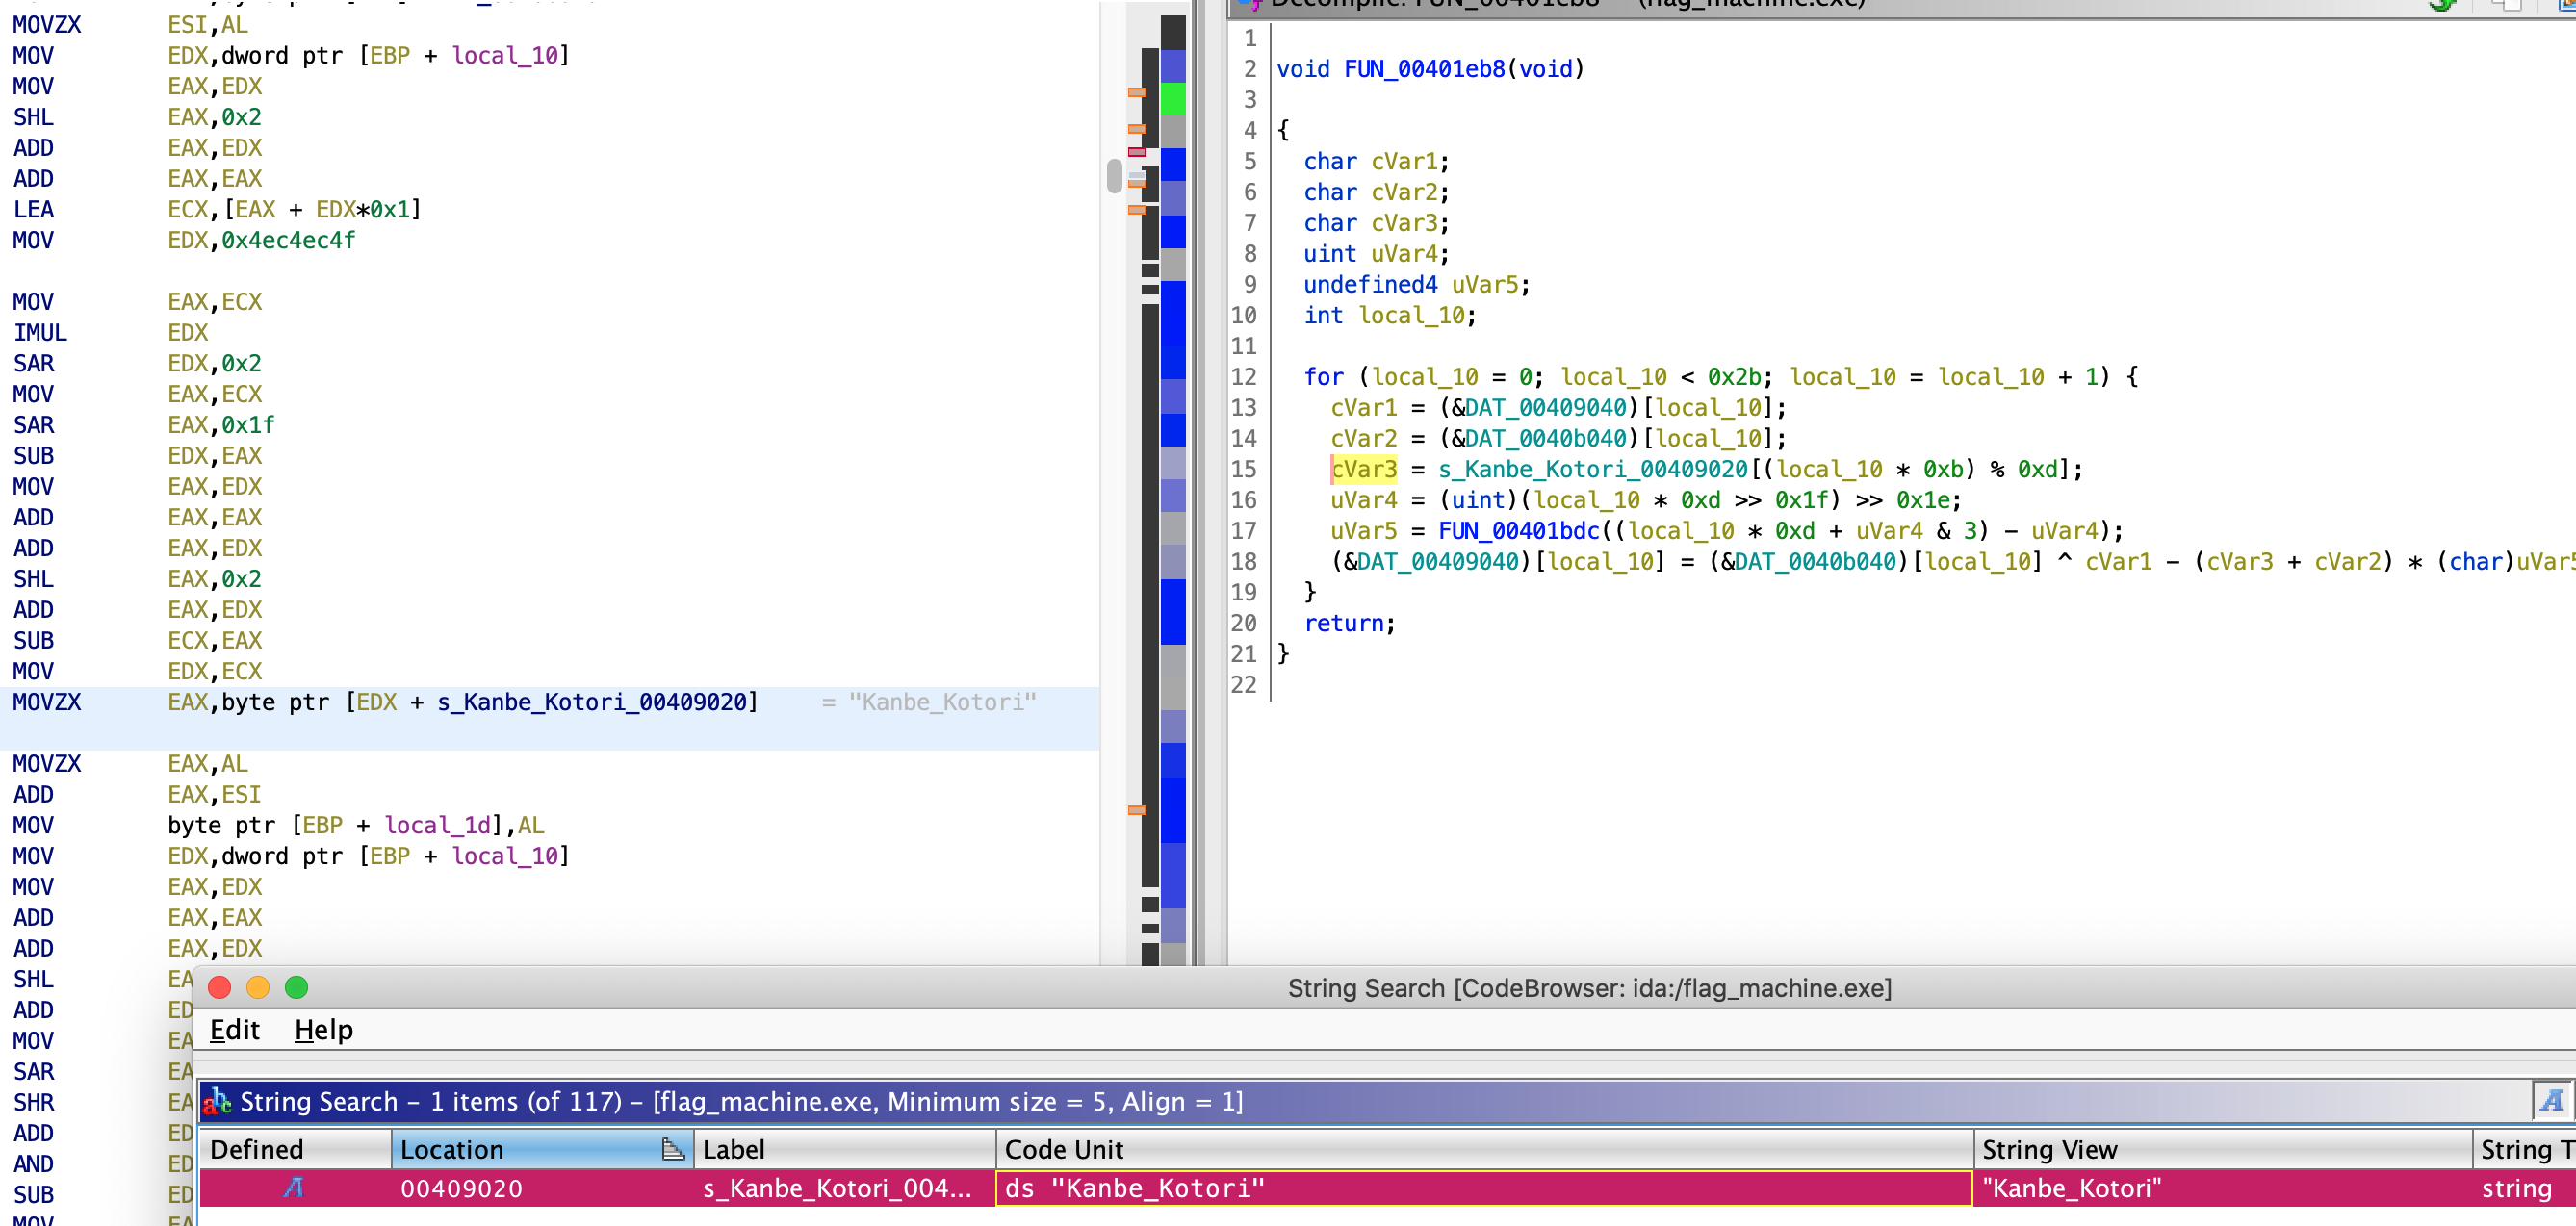The width and height of the screenshot is (2576, 1226).
Task: Click the MOV EDX,ECX instruction
Action: click(x=137, y=671)
